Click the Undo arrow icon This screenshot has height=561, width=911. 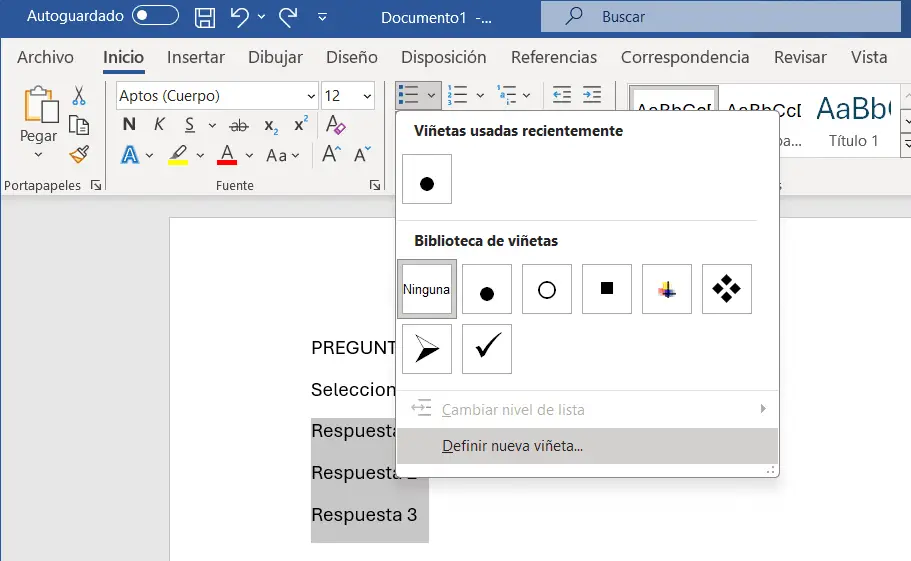pyautogui.click(x=239, y=17)
